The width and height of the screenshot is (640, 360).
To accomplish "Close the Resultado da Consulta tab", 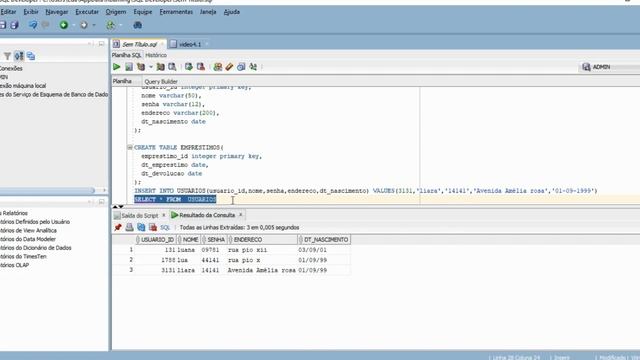I will pyautogui.click(x=240, y=215).
